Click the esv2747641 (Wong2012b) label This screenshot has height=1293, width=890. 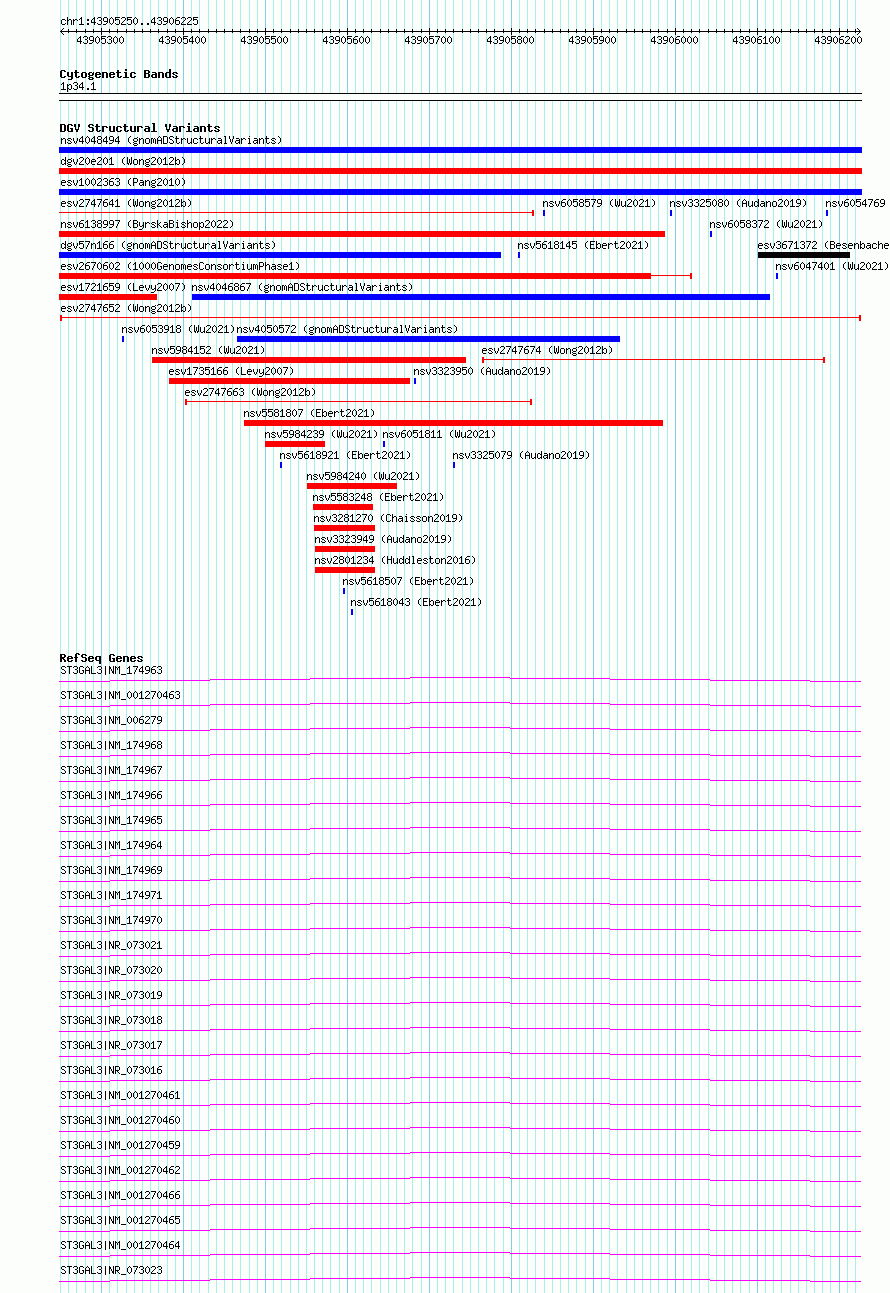(x=126, y=203)
